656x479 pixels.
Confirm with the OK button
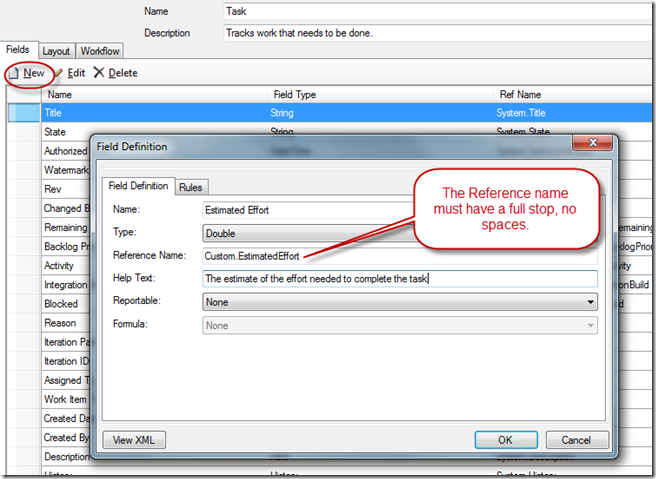click(506, 440)
